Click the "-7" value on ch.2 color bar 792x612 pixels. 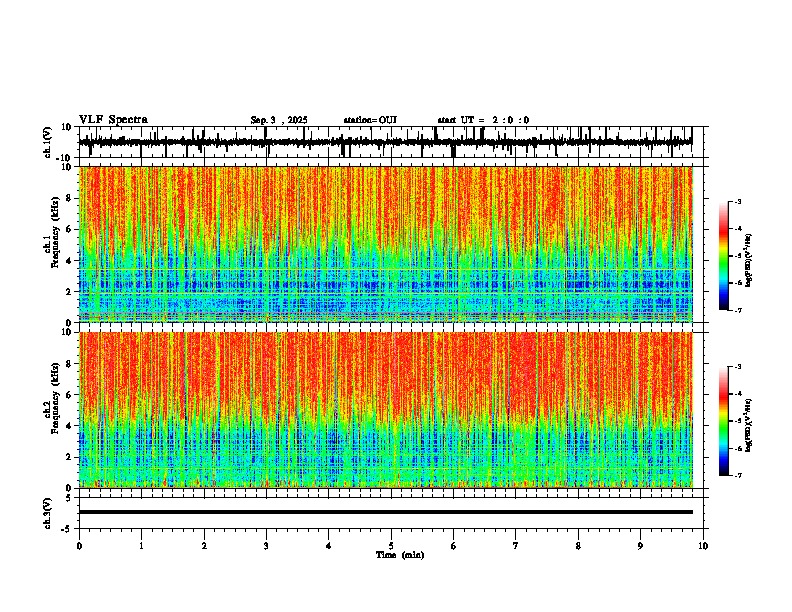click(x=738, y=476)
